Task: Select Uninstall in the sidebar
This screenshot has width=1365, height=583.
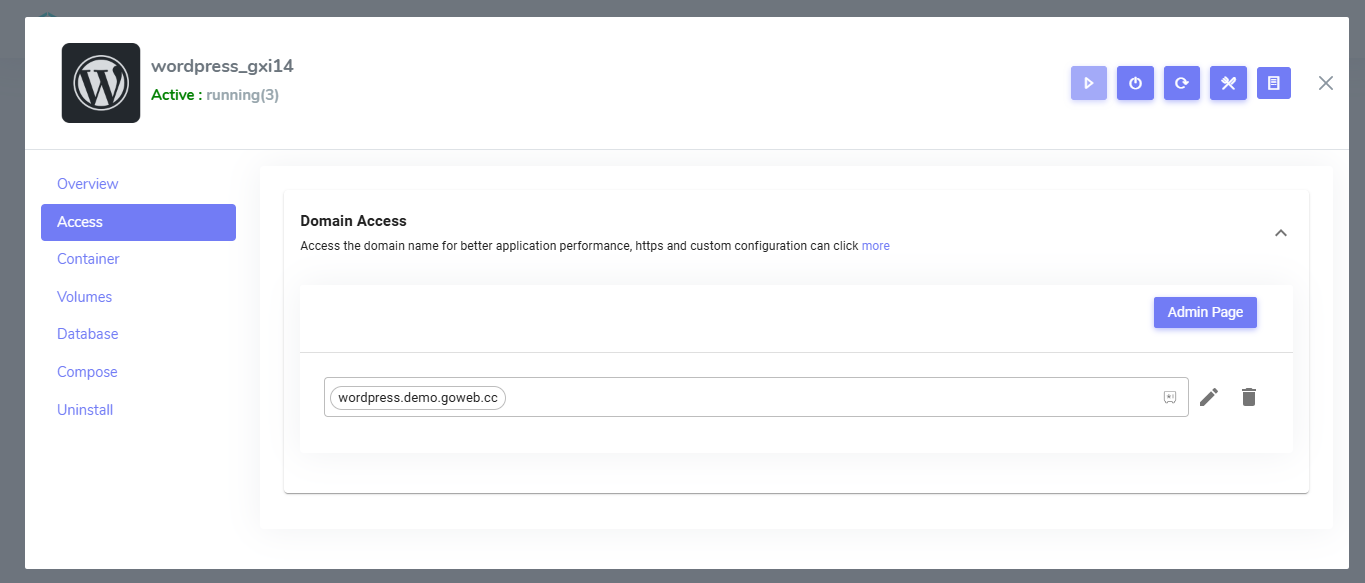Action: [x=85, y=410]
